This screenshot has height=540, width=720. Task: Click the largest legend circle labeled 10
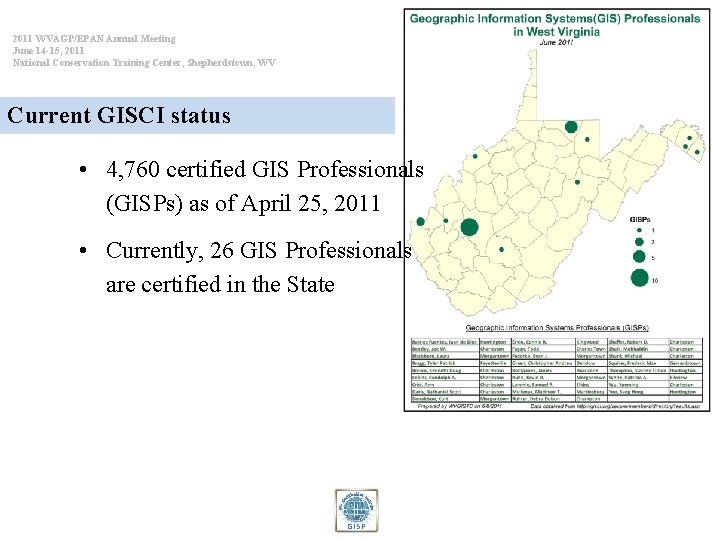click(x=639, y=278)
